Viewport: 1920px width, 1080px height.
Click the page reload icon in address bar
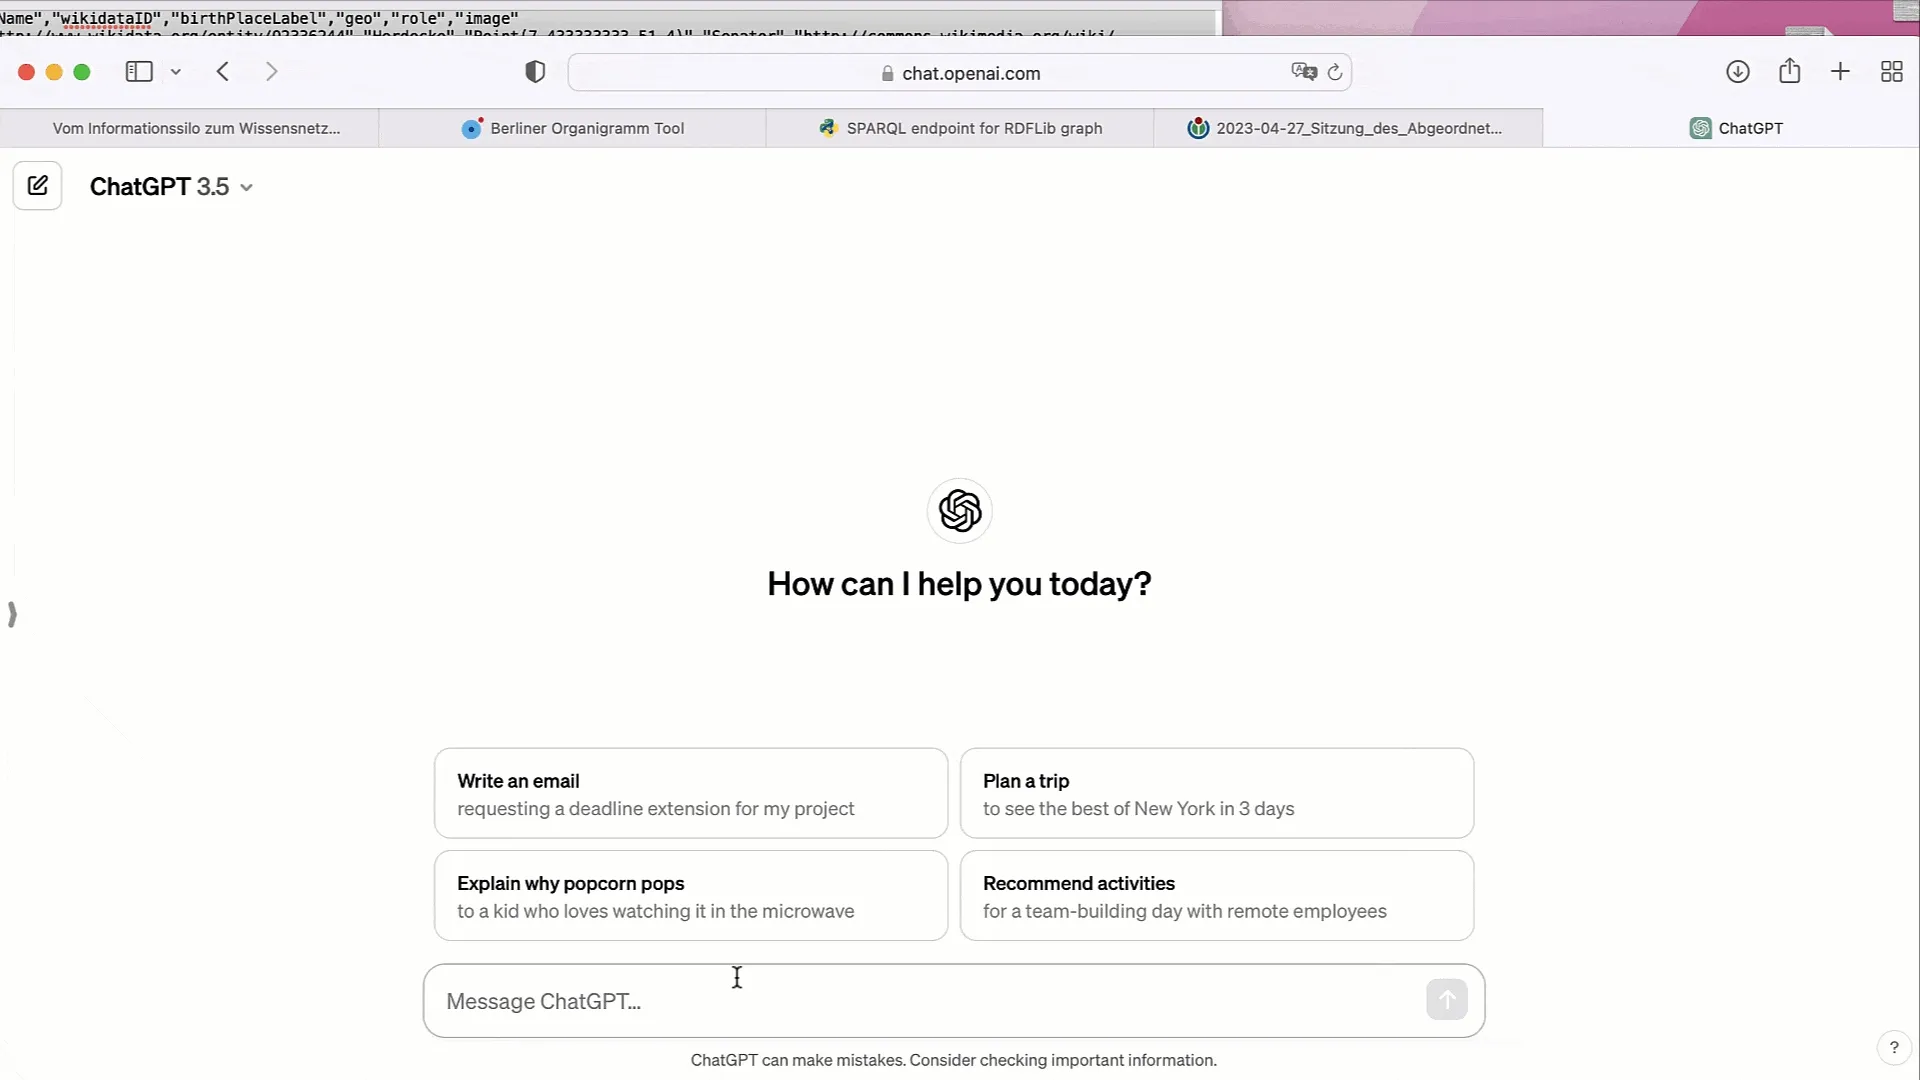[1335, 71]
